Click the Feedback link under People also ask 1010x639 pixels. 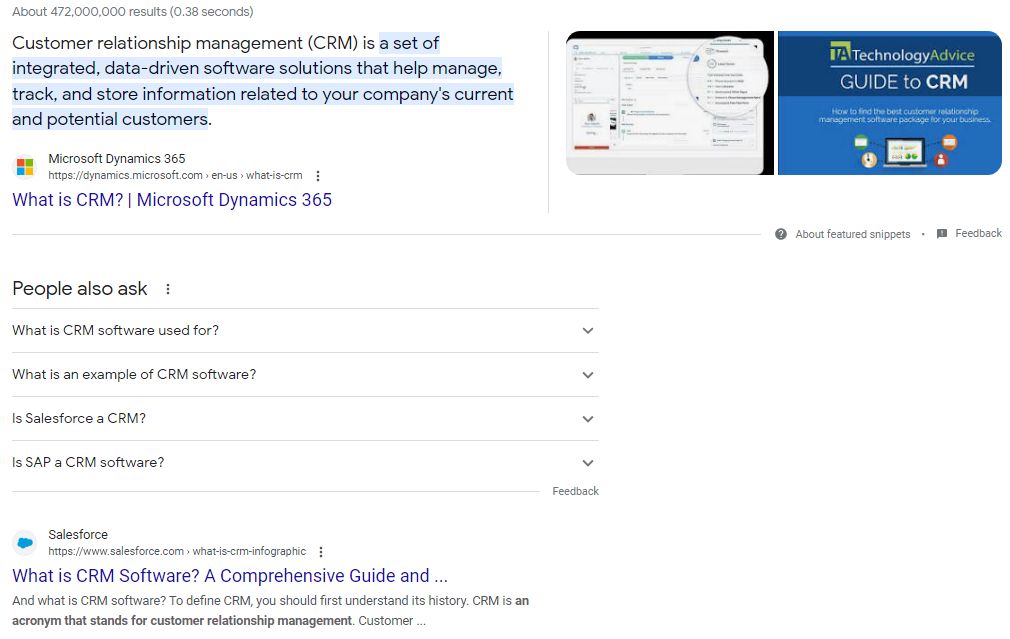click(575, 490)
